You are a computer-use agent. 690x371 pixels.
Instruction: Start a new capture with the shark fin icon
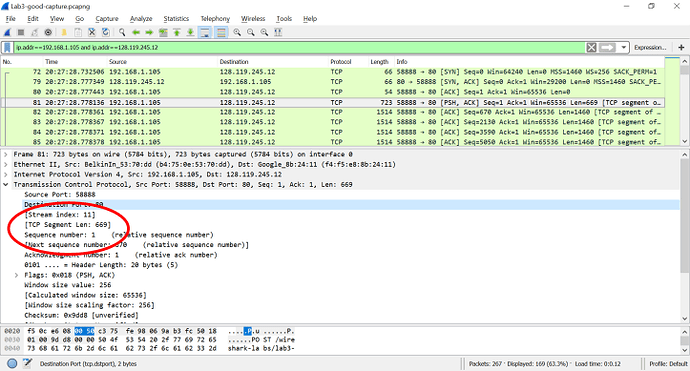7,32
